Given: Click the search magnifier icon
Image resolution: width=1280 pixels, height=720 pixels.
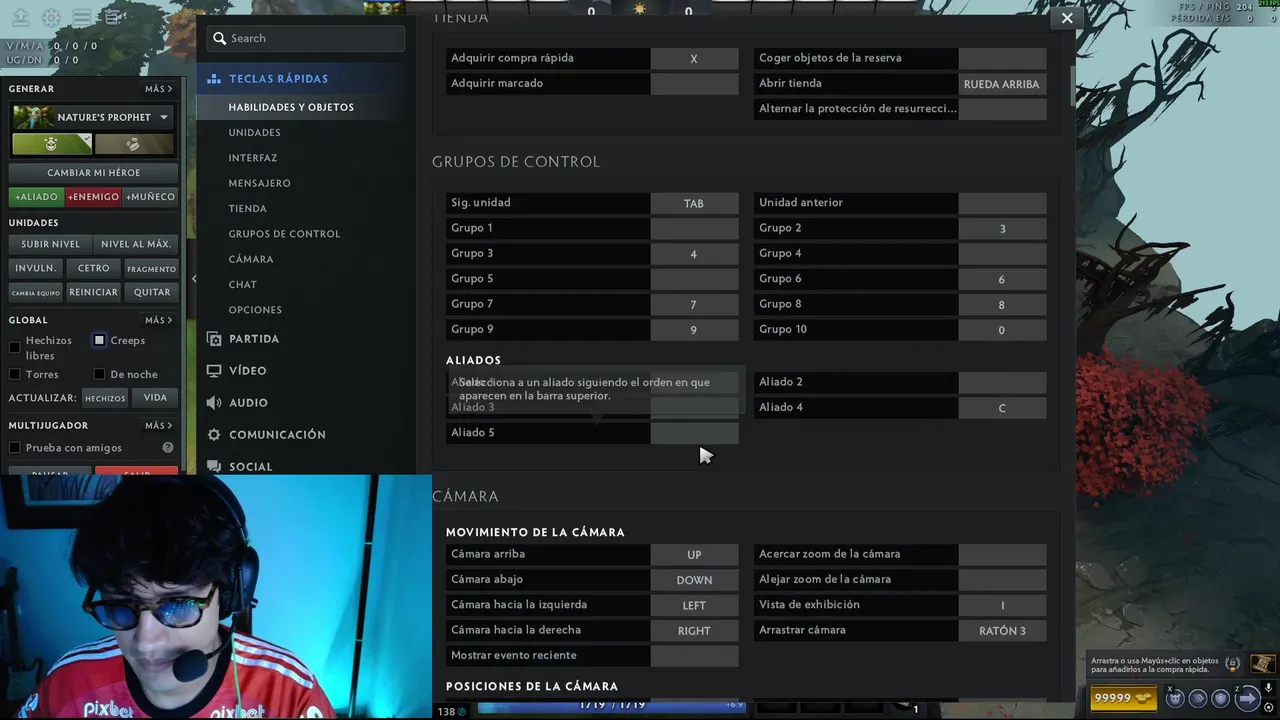Looking at the screenshot, I should 220,38.
